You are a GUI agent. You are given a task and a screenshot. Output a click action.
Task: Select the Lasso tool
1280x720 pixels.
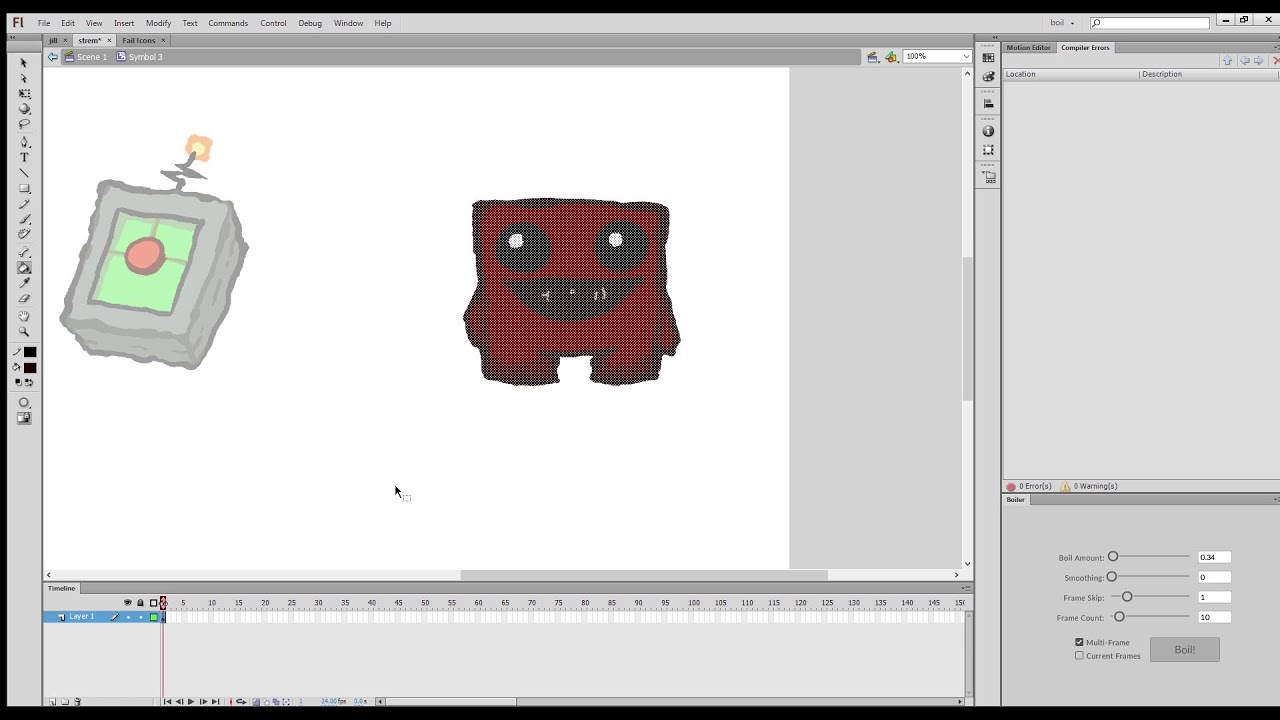point(24,125)
